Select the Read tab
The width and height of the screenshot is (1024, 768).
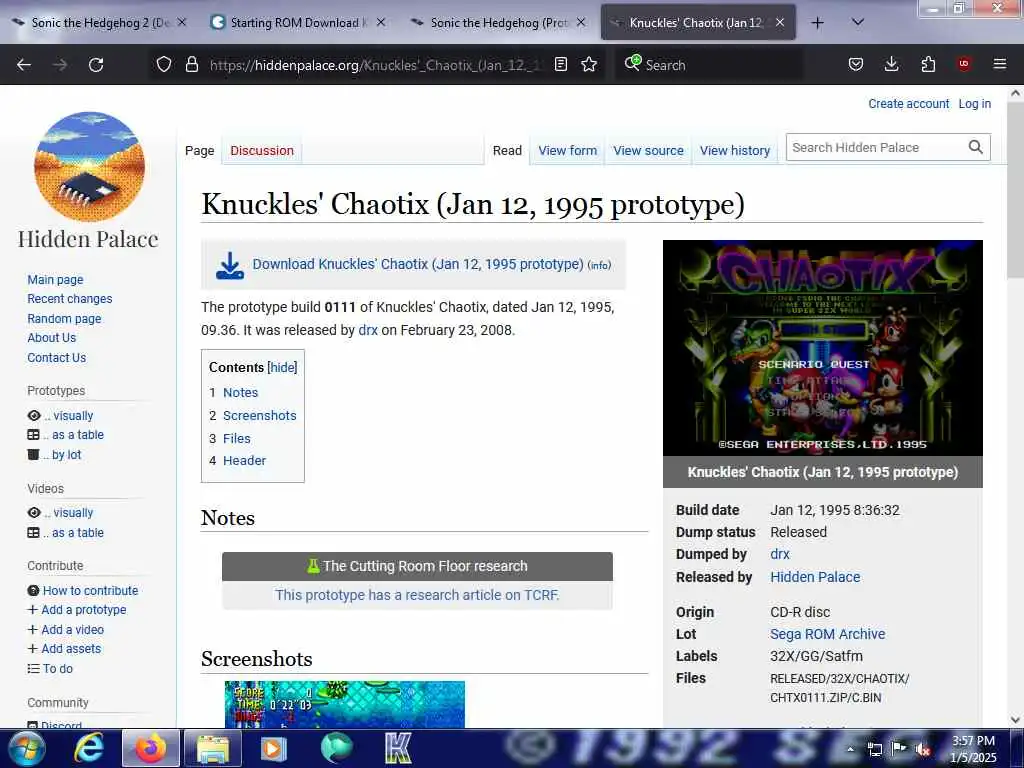tap(507, 150)
